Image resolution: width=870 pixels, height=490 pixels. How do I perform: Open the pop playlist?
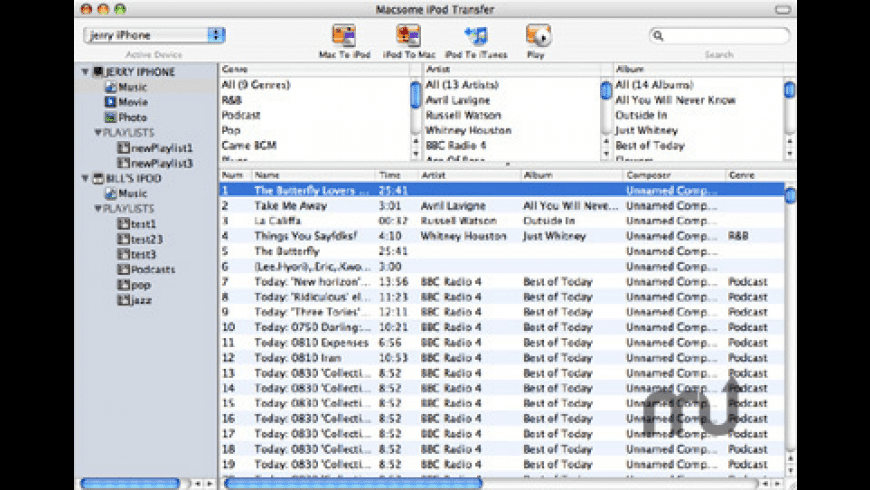pyautogui.click(x=141, y=285)
